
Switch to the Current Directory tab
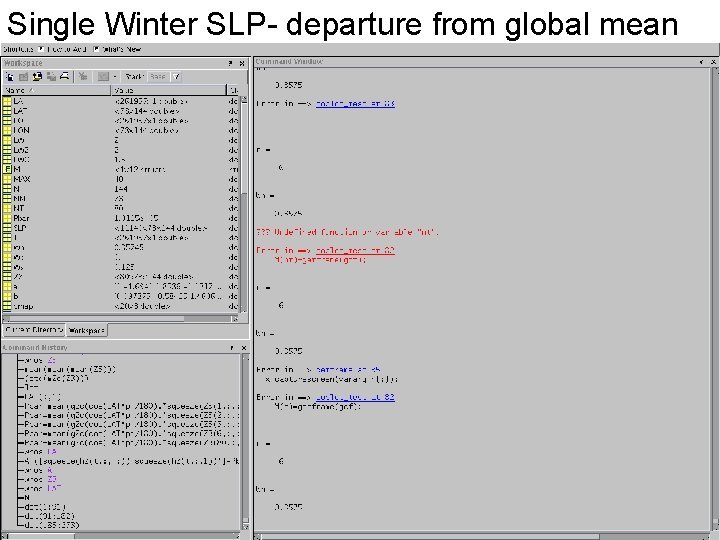coord(34,330)
